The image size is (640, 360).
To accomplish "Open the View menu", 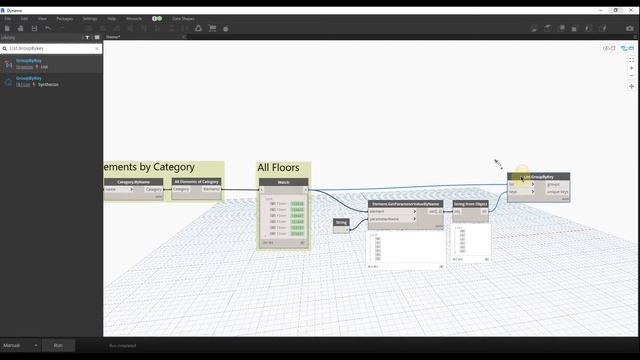I will tap(42, 19).
